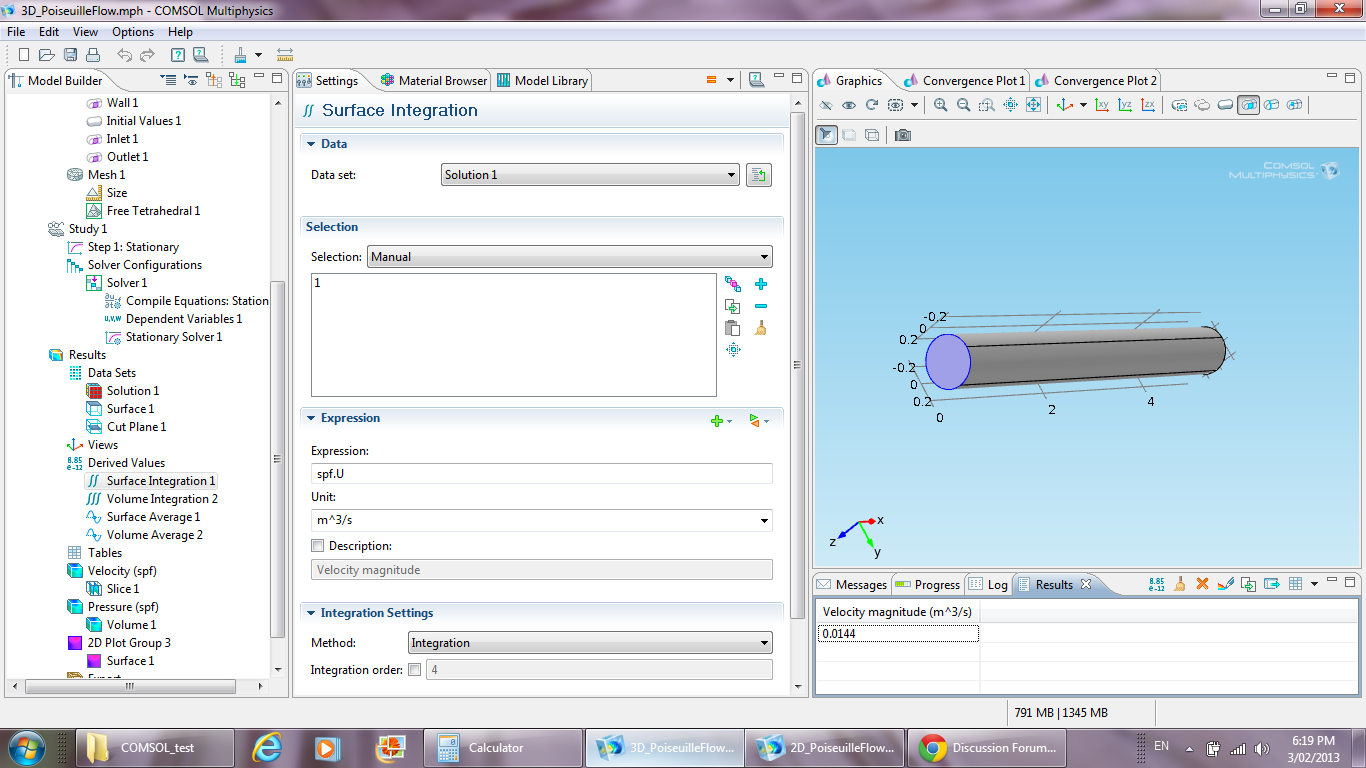Click the camera Image Snapshot icon
The width and height of the screenshot is (1366, 768).
pos(903,135)
